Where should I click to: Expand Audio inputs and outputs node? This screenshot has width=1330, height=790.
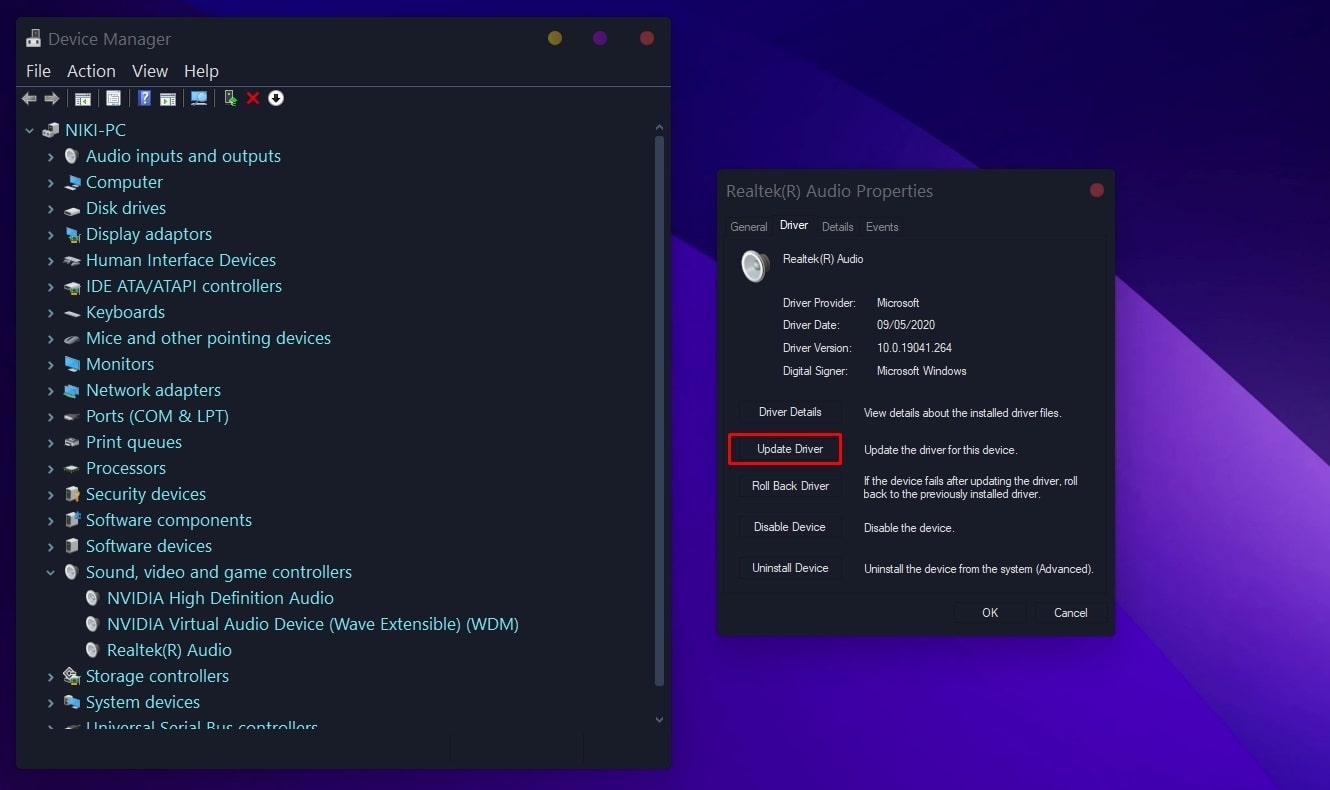[50, 156]
